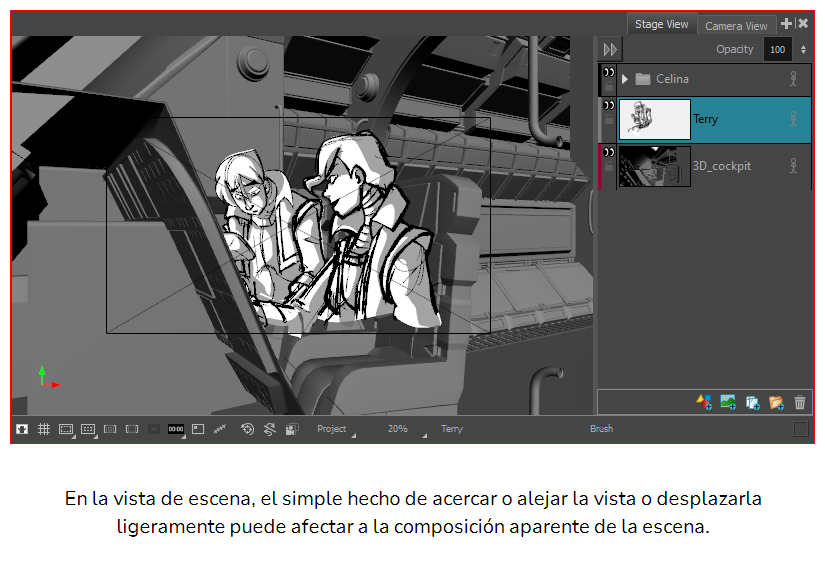Click the add view plus icon
The width and height of the screenshot is (825, 582).
786,24
